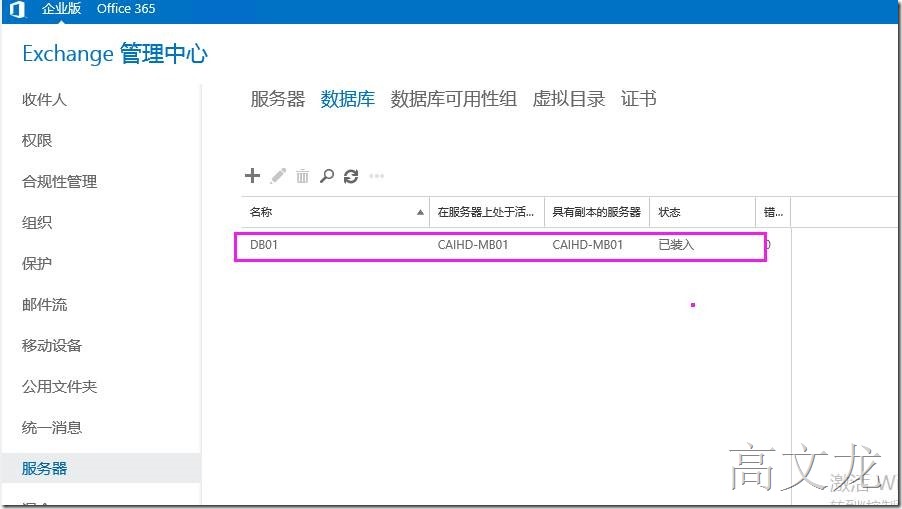Sort by 名称 column header
Screen dimensions: 902x509
tap(335, 212)
